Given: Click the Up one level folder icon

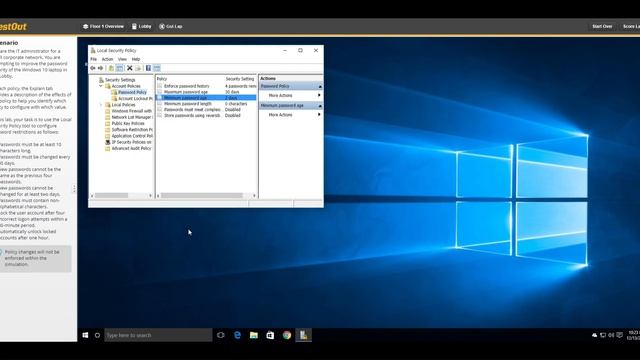Looking at the screenshot, I should (111, 68).
